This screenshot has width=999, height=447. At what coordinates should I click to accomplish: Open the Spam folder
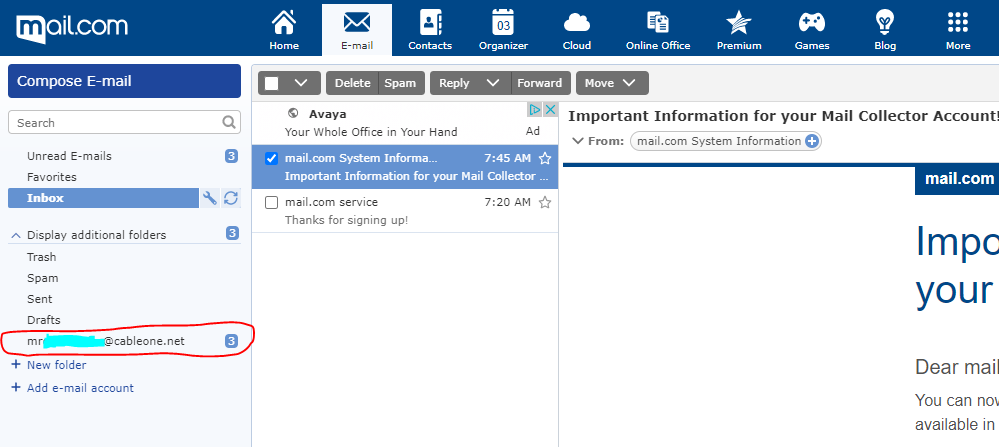pos(43,278)
